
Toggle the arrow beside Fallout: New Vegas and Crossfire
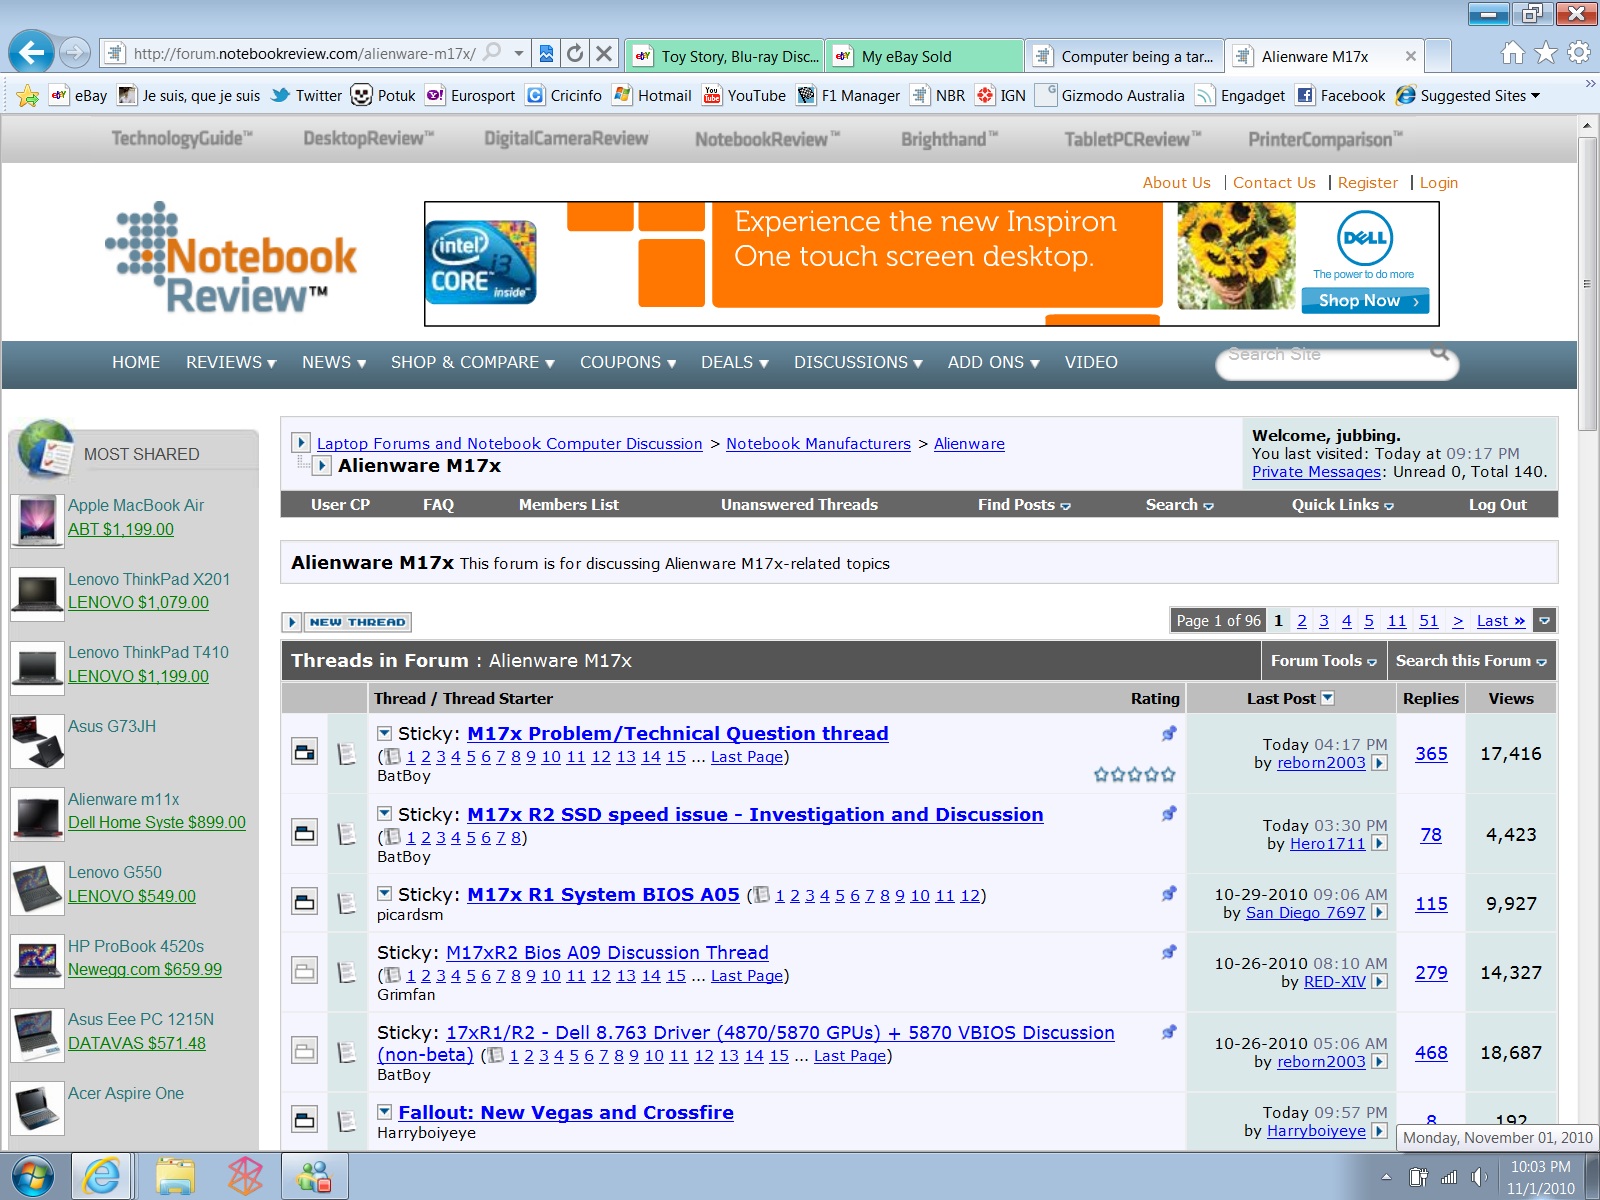pyautogui.click(x=384, y=1111)
